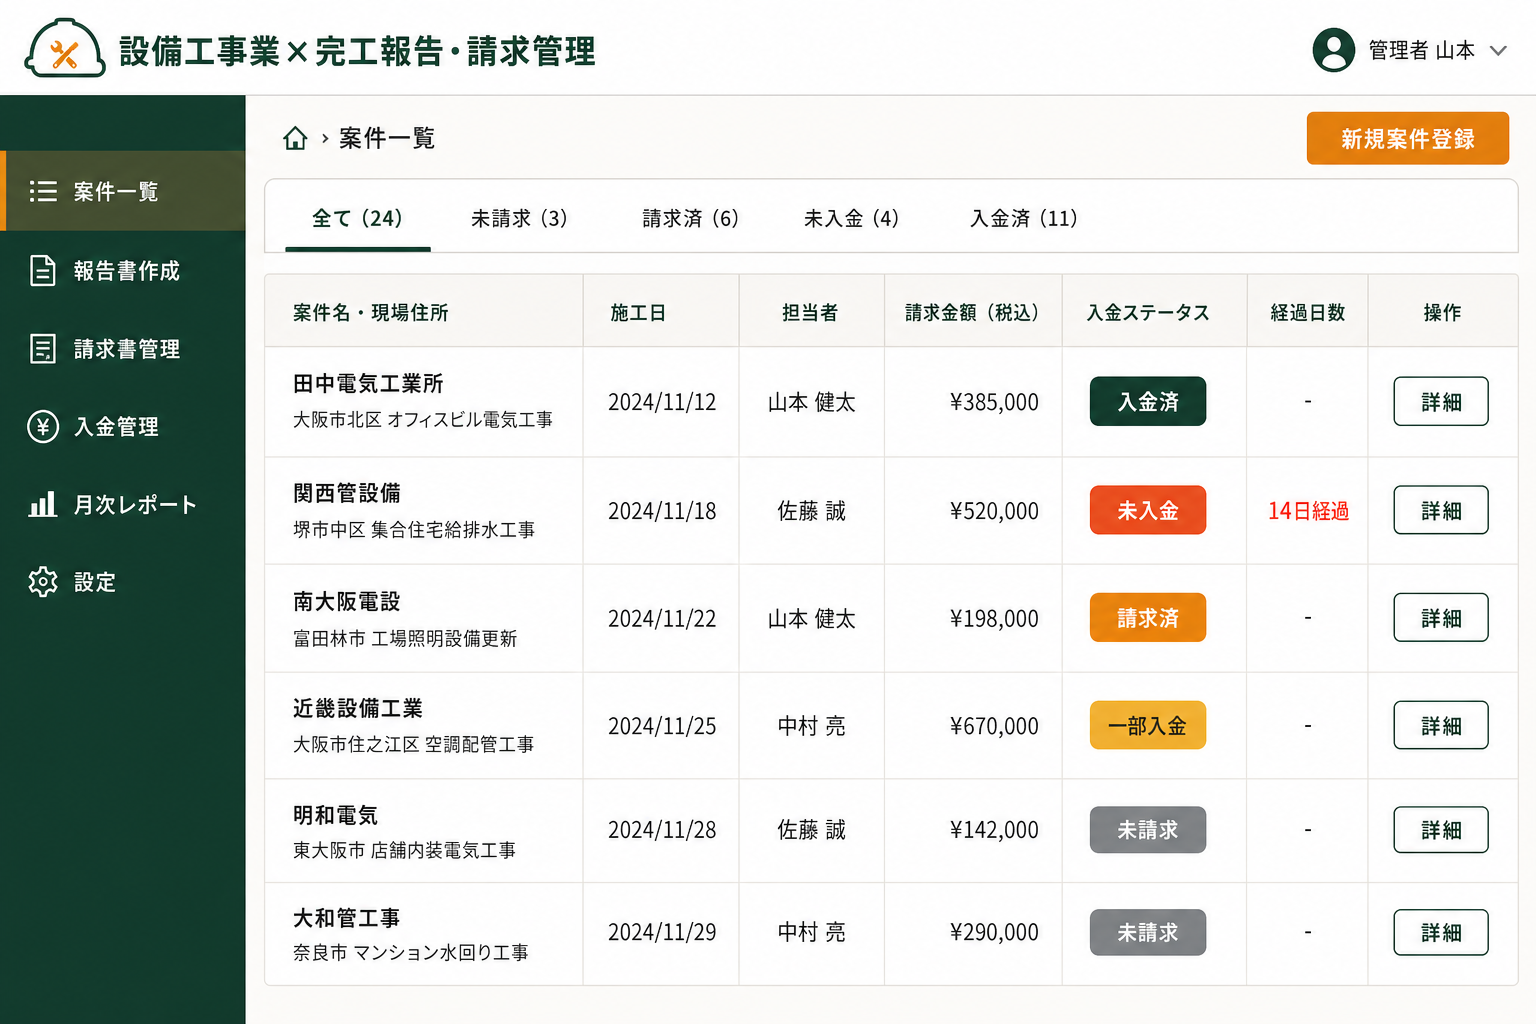Image resolution: width=1536 pixels, height=1024 pixels.
Task: Switch to the 未入金 (4) tab
Action: tap(851, 218)
